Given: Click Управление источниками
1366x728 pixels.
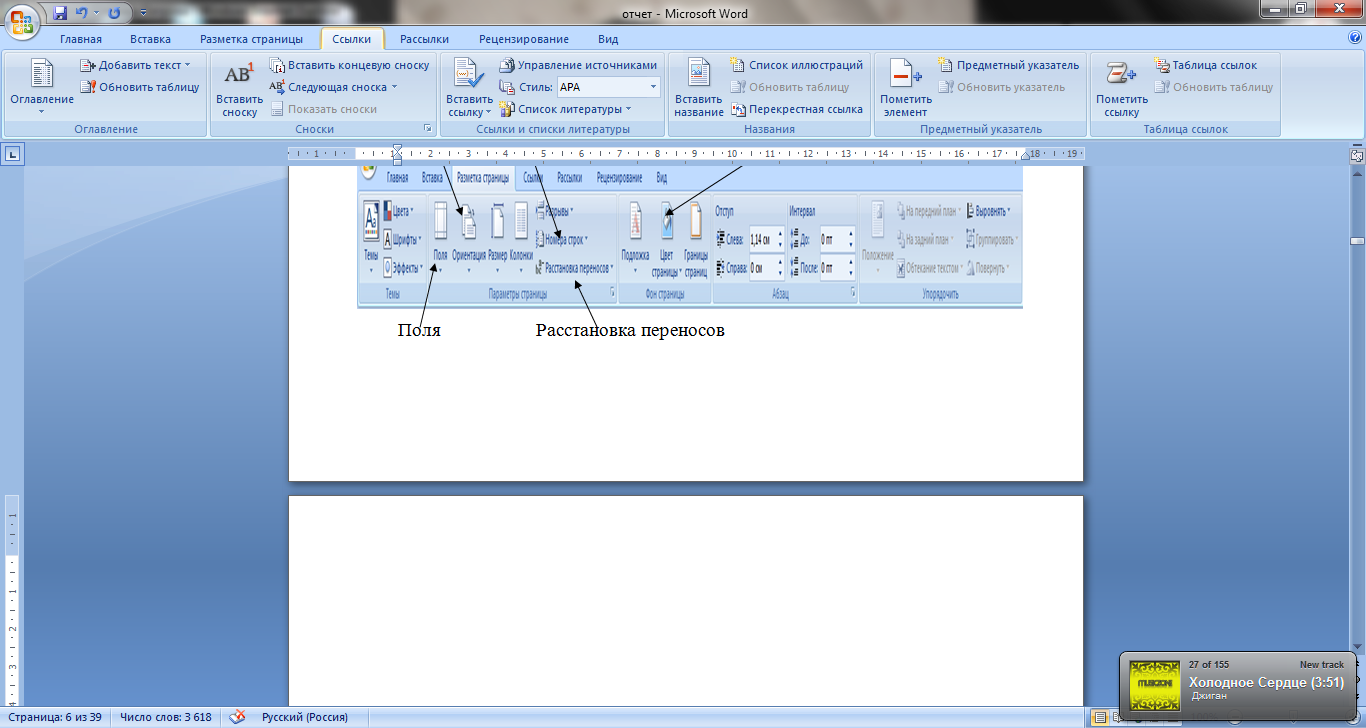Looking at the screenshot, I should tap(578, 65).
